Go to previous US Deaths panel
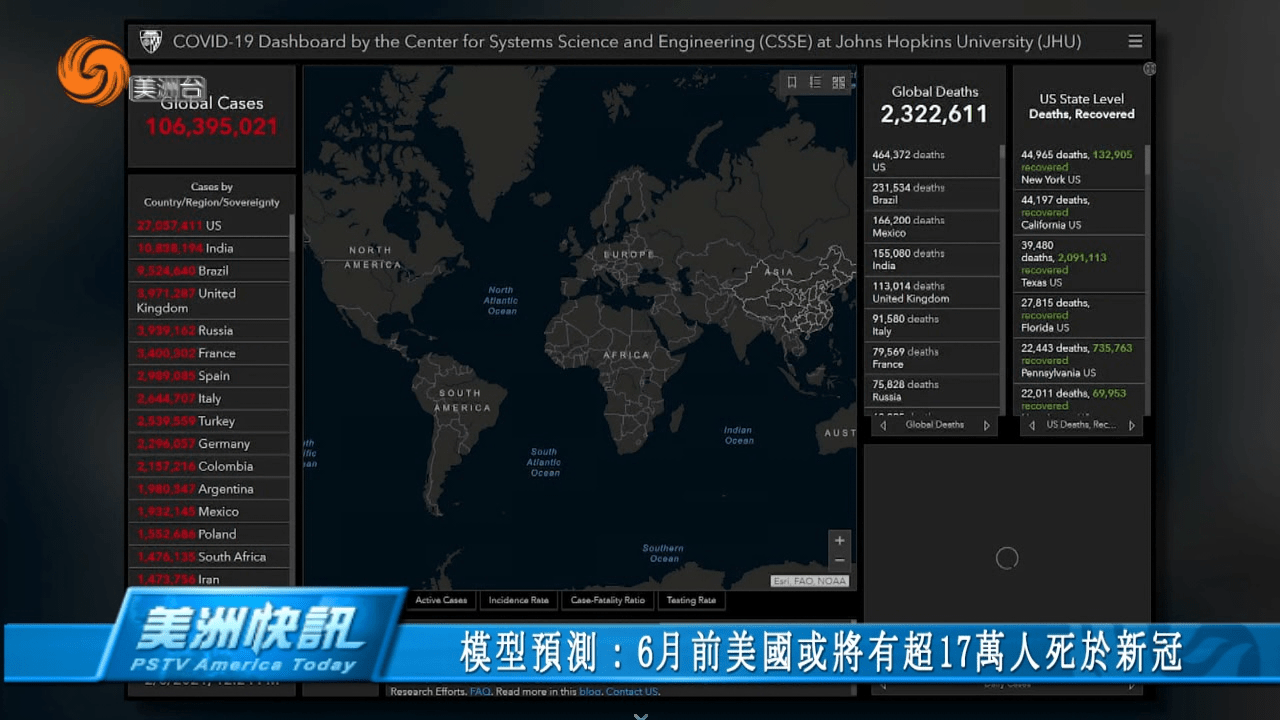This screenshot has height=720, width=1280. tap(1031, 425)
